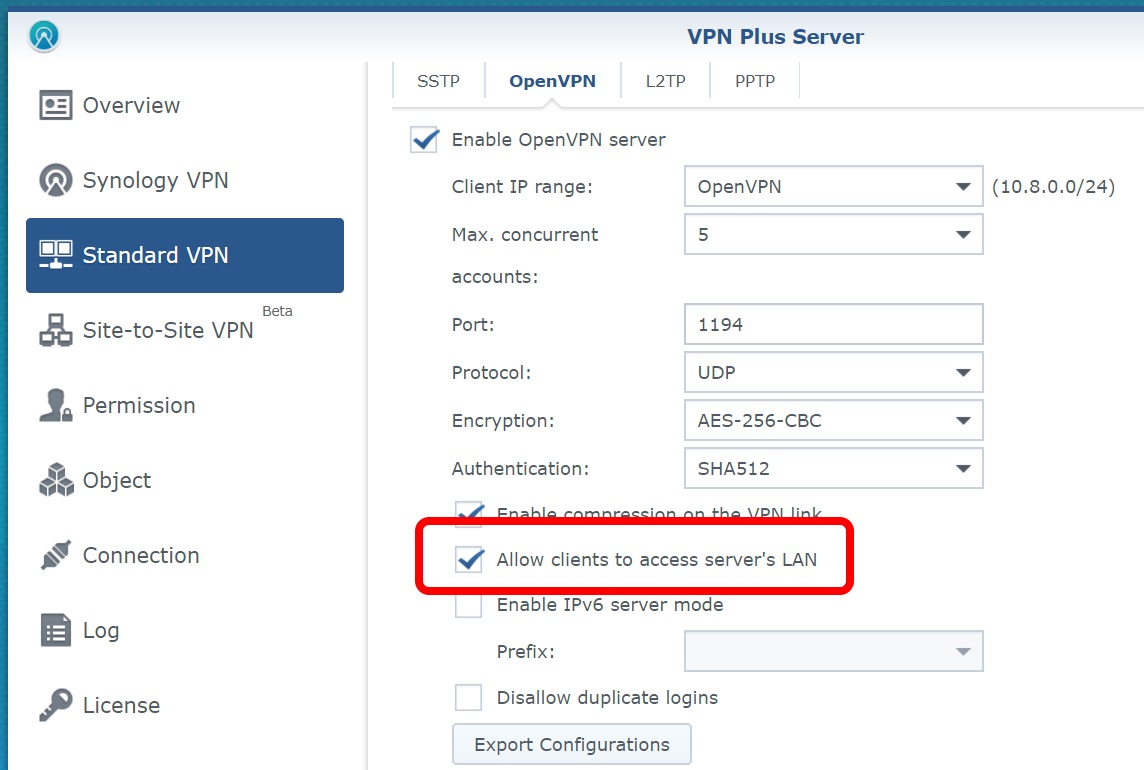Click the (10.8.0.0/24) subnet text

pyautogui.click(x=1054, y=187)
